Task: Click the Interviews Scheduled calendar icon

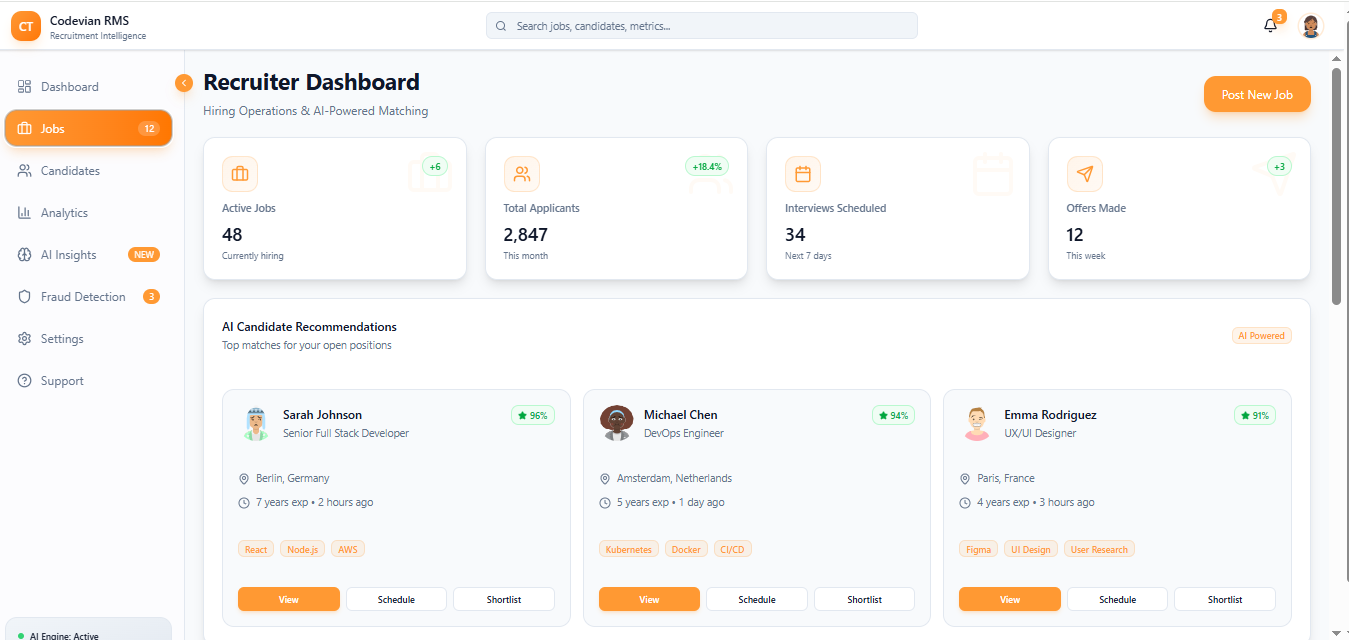Action: tap(802, 174)
